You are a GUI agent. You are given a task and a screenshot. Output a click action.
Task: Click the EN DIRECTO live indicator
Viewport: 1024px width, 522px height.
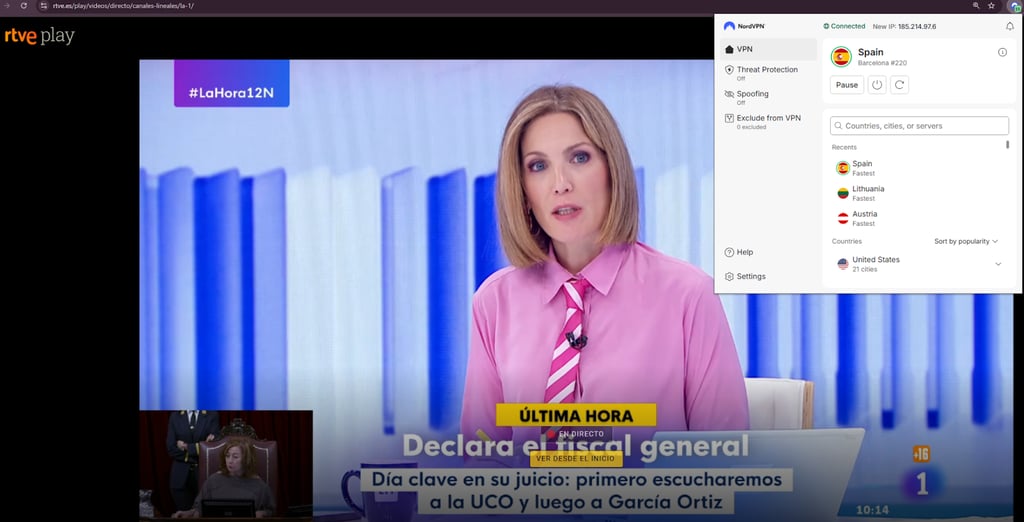point(576,433)
